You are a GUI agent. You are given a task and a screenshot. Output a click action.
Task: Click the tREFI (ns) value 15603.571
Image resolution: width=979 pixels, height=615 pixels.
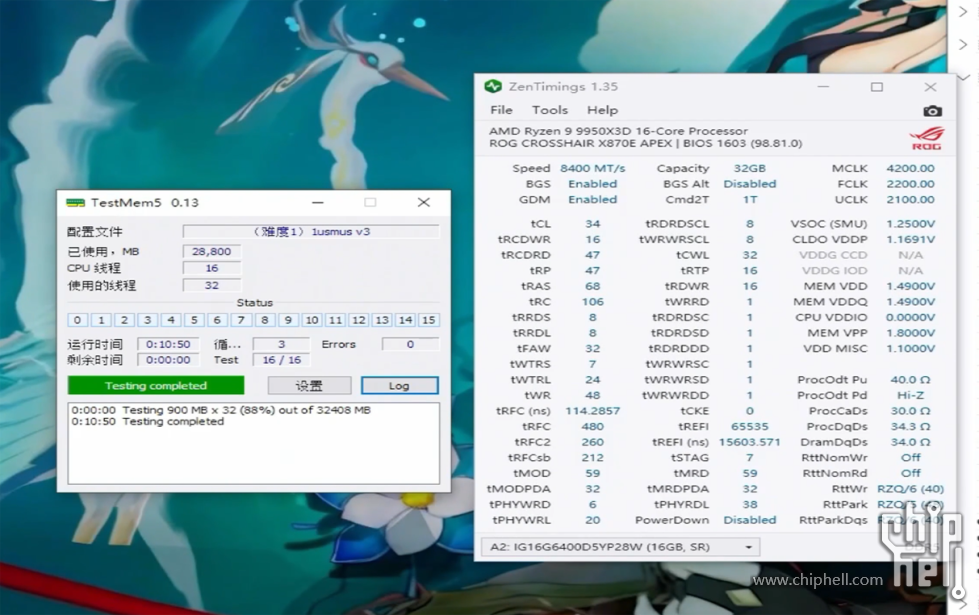point(750,442)
